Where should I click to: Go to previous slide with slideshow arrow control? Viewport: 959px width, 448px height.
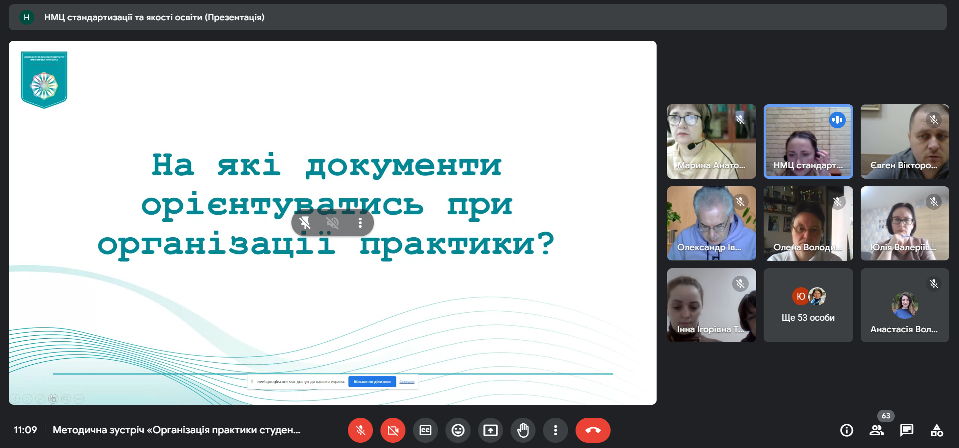pyautogui.click(x=15, y=399)
